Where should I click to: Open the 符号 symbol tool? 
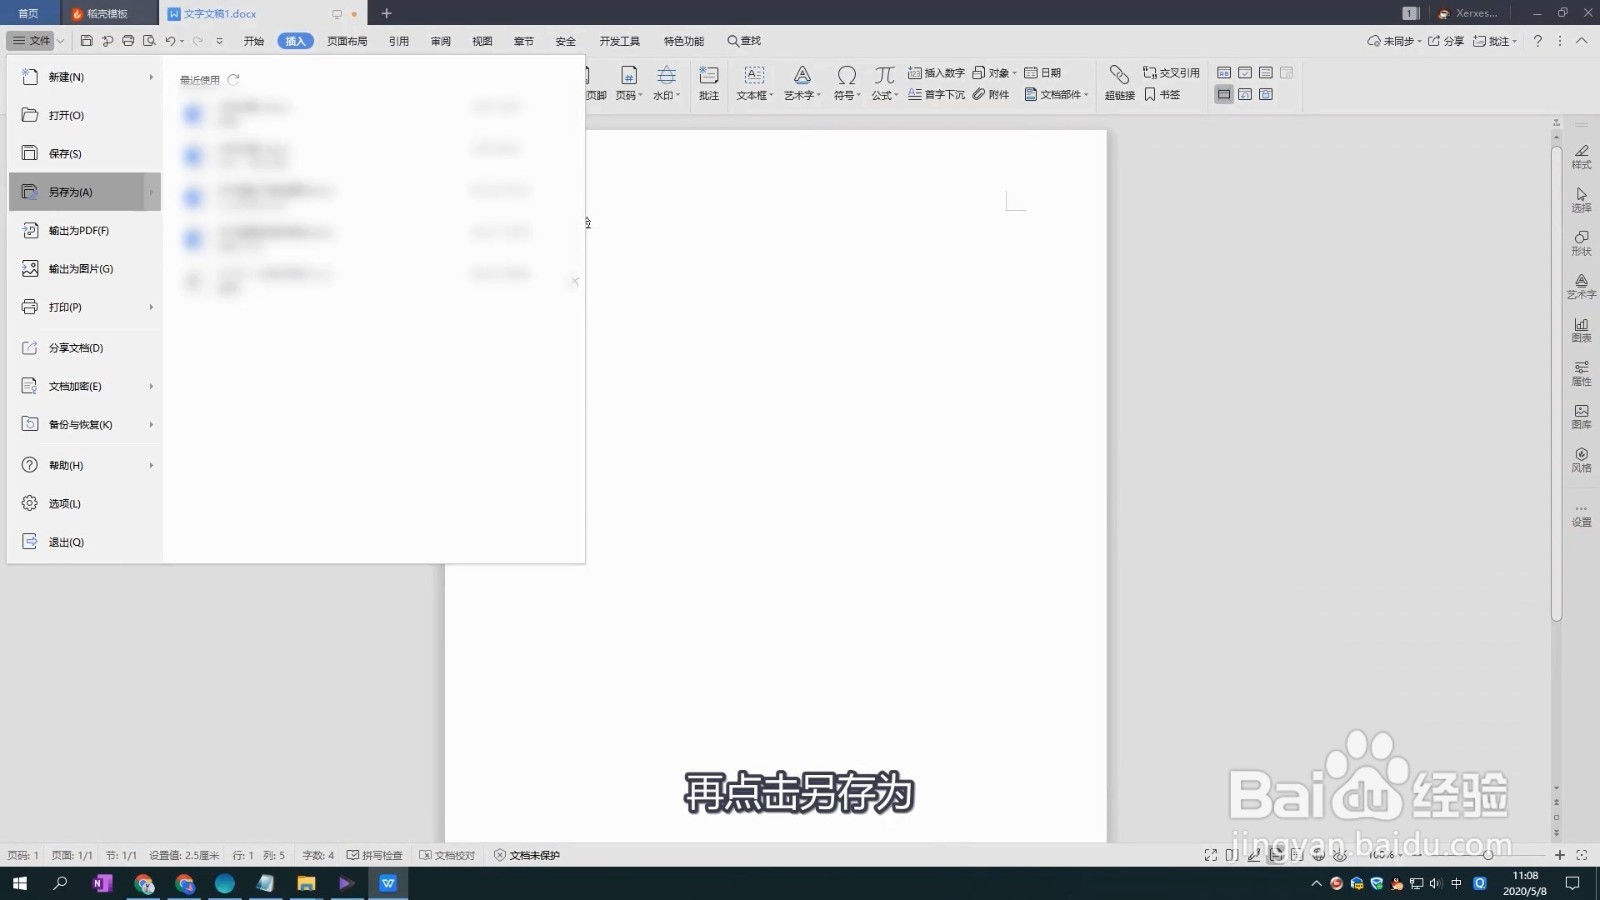pos(847,83)
